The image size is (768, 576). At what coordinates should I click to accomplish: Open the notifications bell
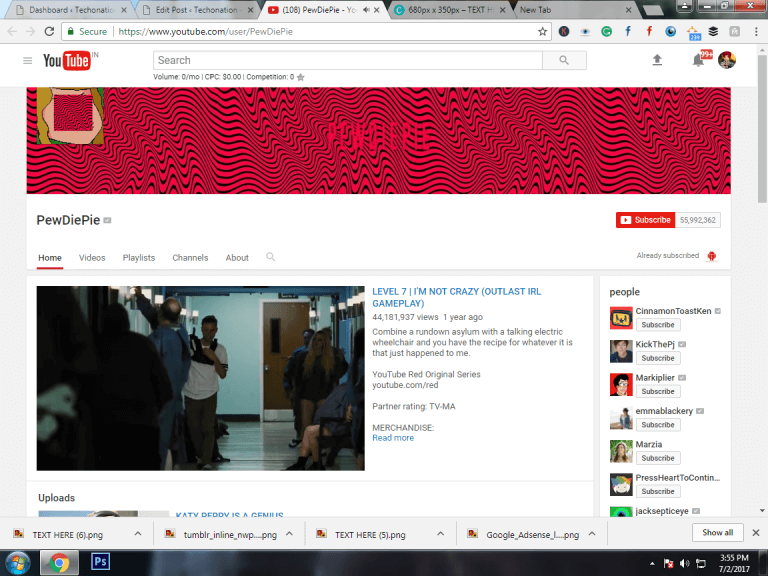698,61
